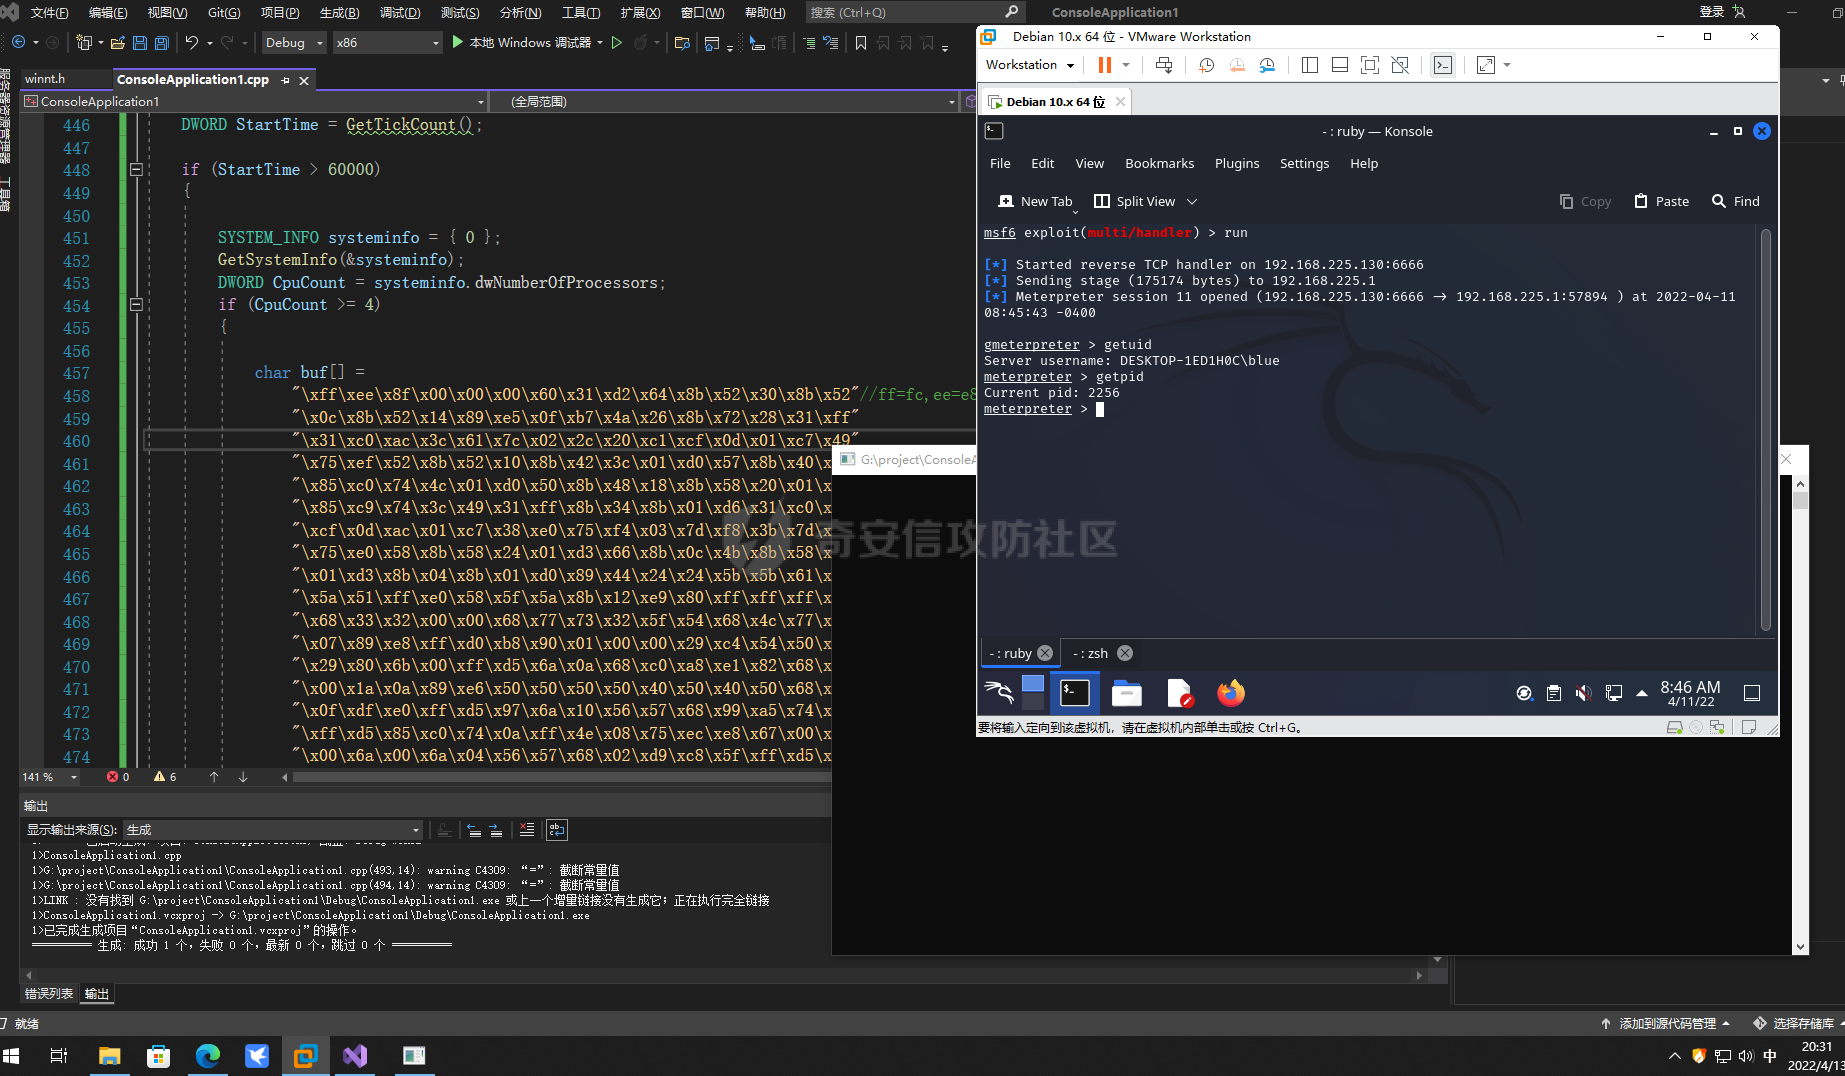The width and height of the screenshot is (1845, 1076).
Task: Open Firefox in the Kali panel
Action: (x=1231, y=693)
